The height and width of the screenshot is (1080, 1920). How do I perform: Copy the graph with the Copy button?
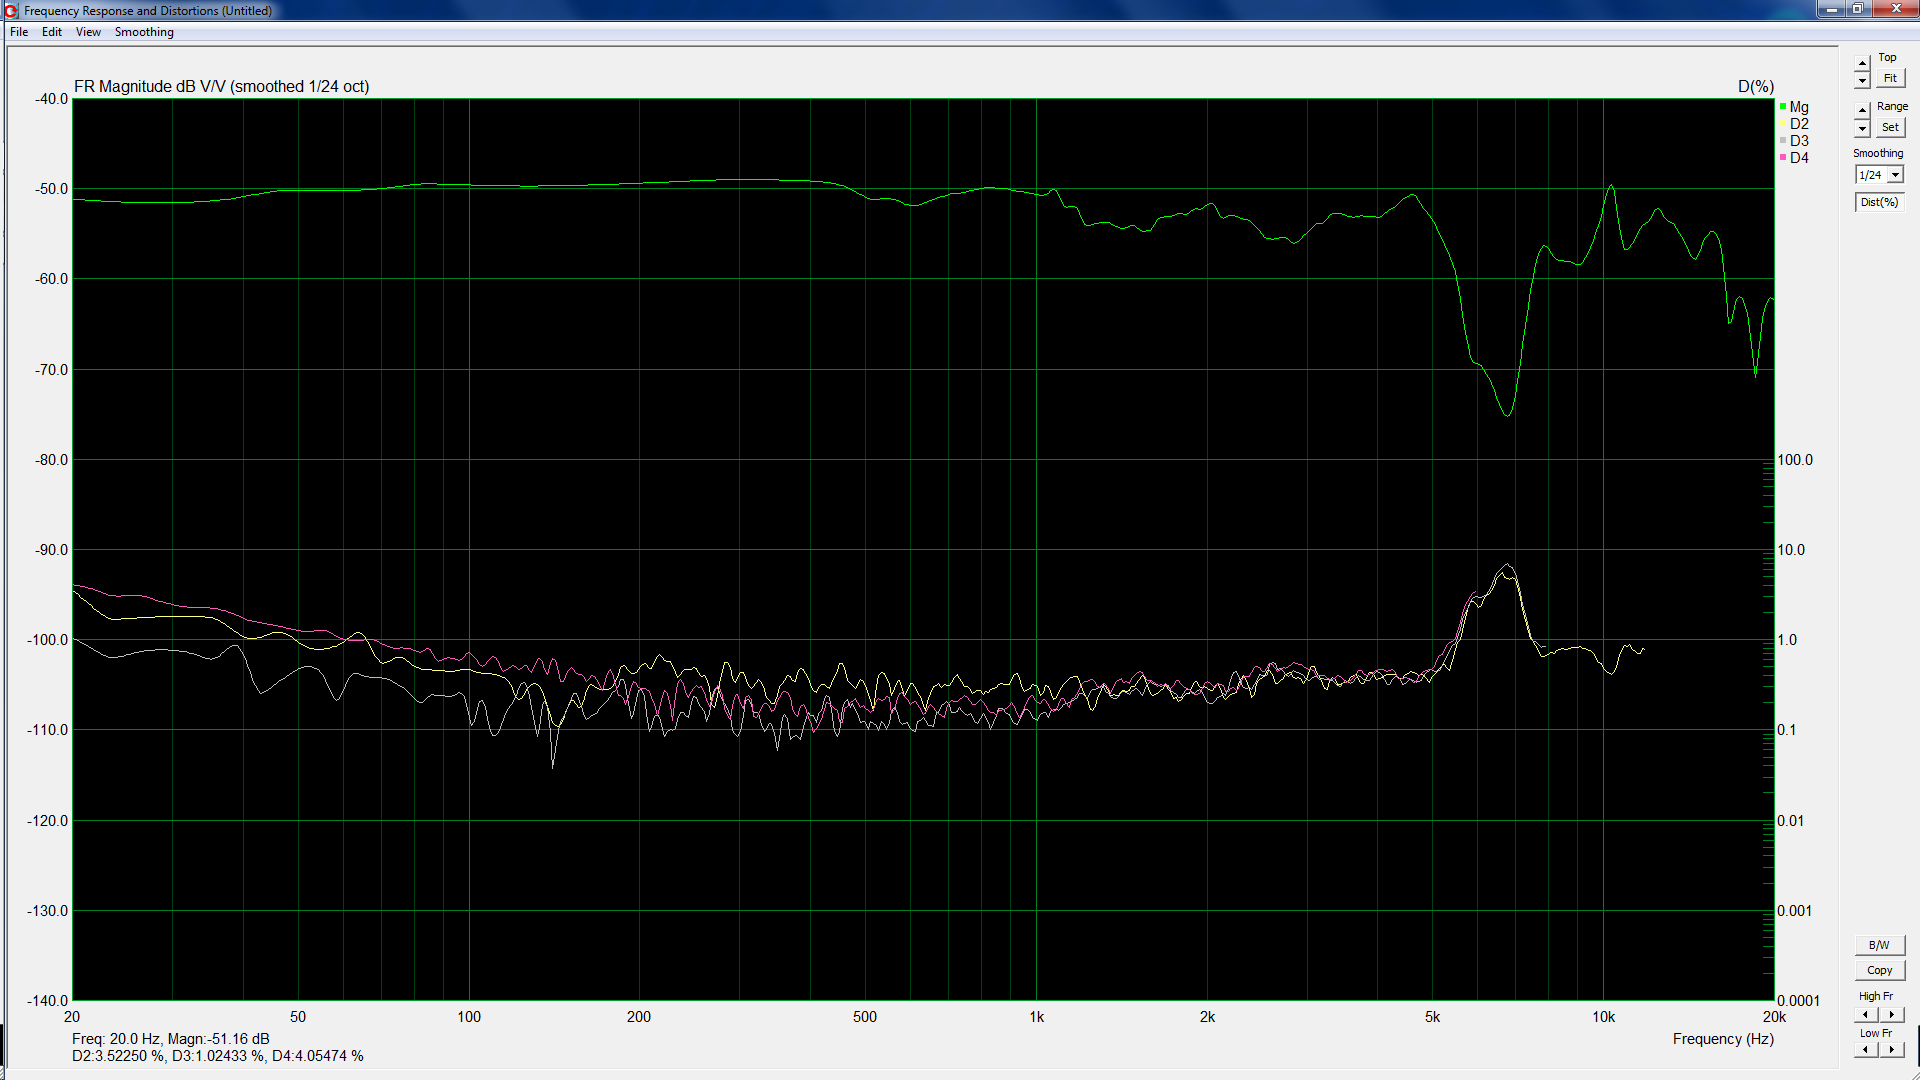(1879, 970)
